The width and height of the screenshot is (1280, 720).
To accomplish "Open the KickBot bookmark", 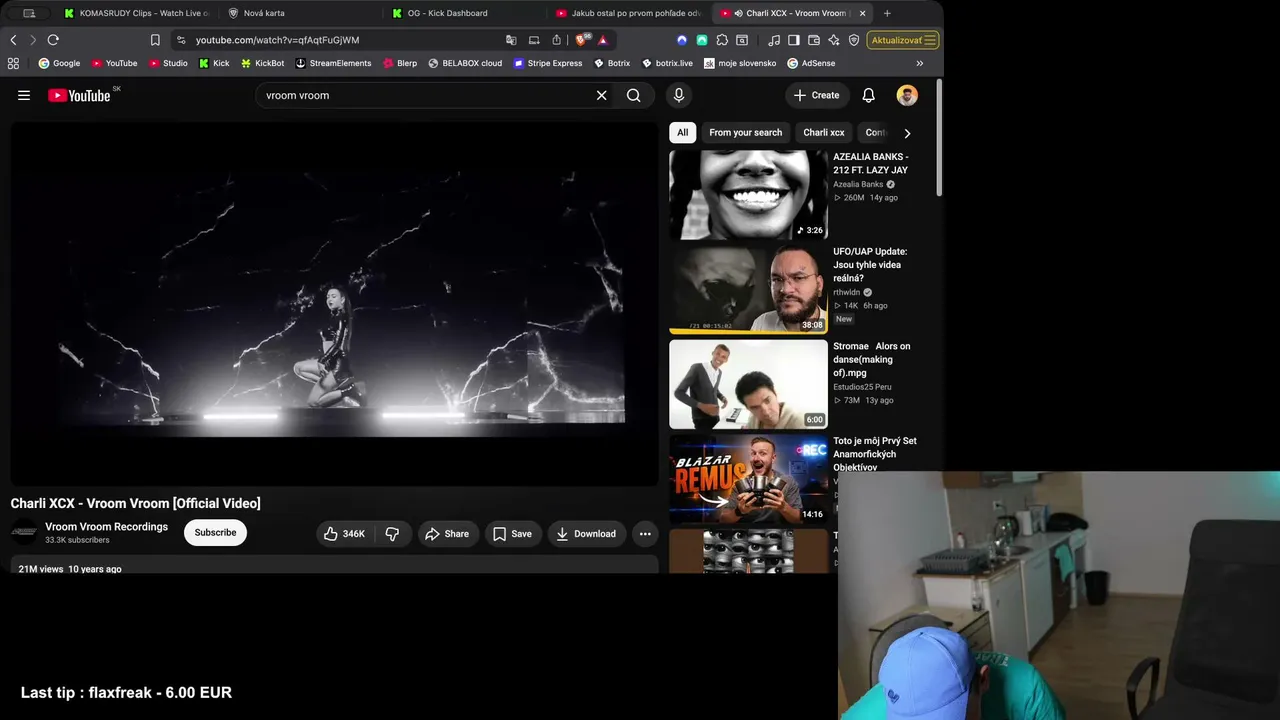I will (x=263, y=63).
